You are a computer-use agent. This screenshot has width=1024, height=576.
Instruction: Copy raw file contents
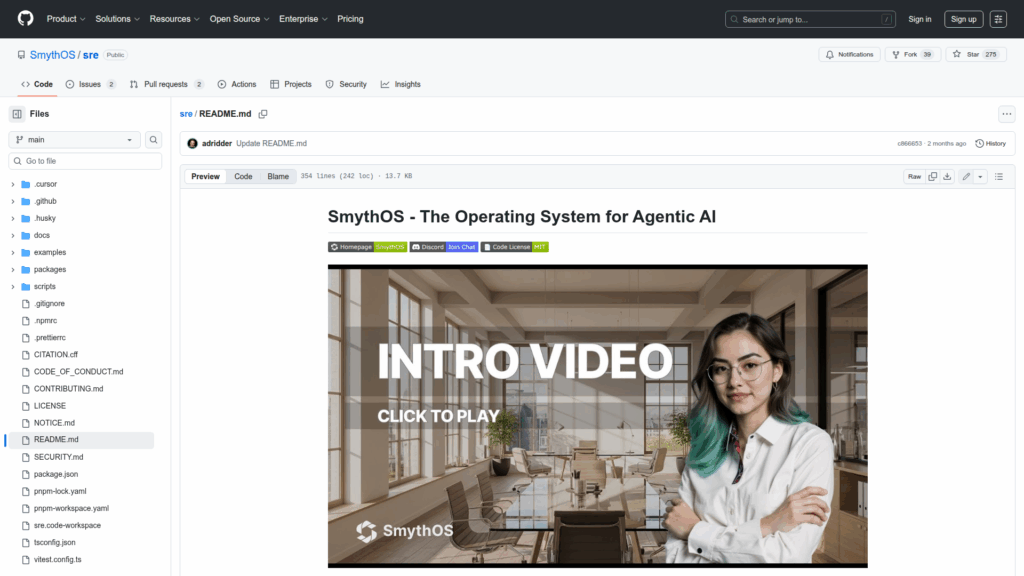coord(933,176)
